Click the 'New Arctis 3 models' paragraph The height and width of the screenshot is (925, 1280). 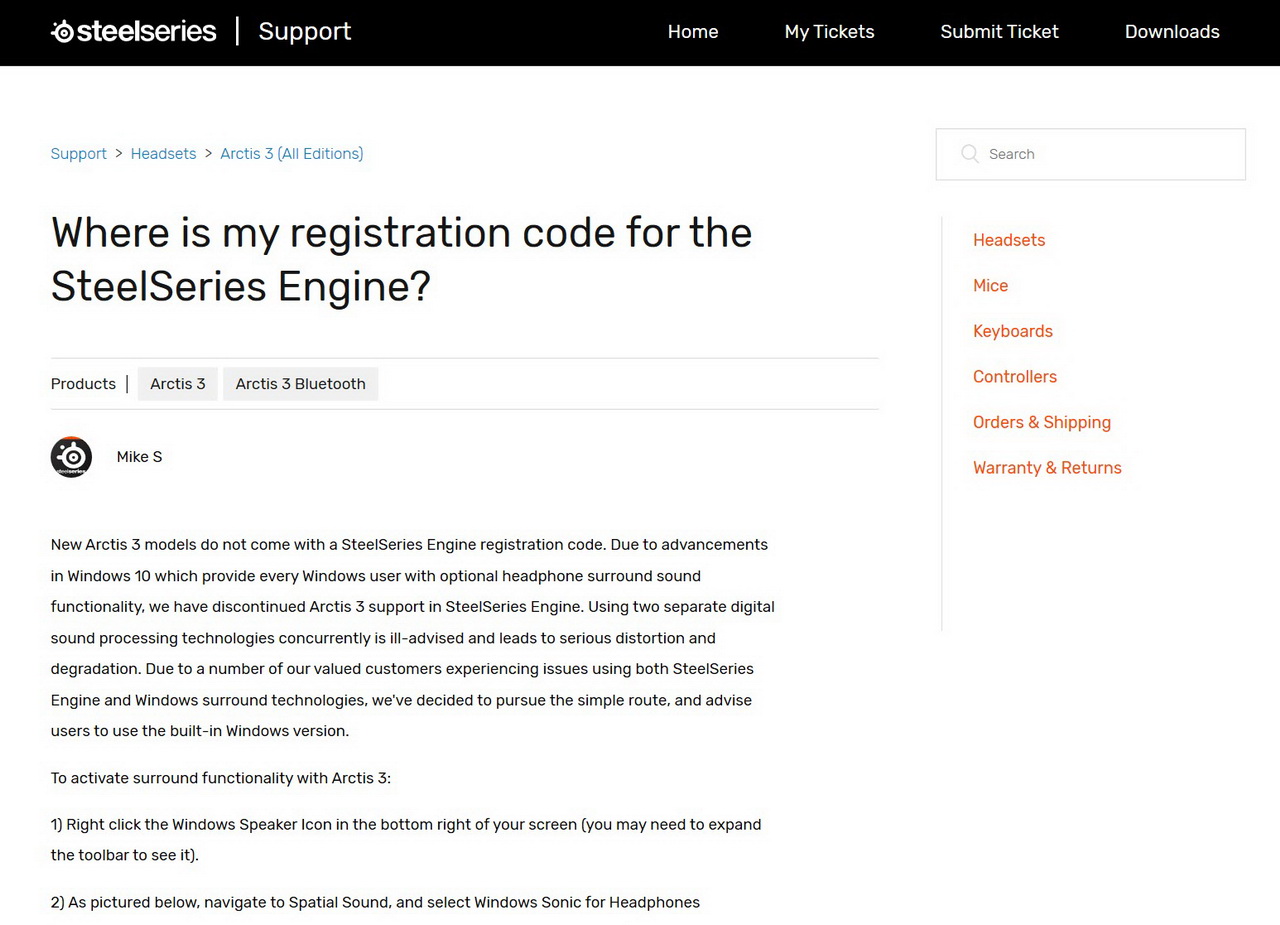click(413, 638)
